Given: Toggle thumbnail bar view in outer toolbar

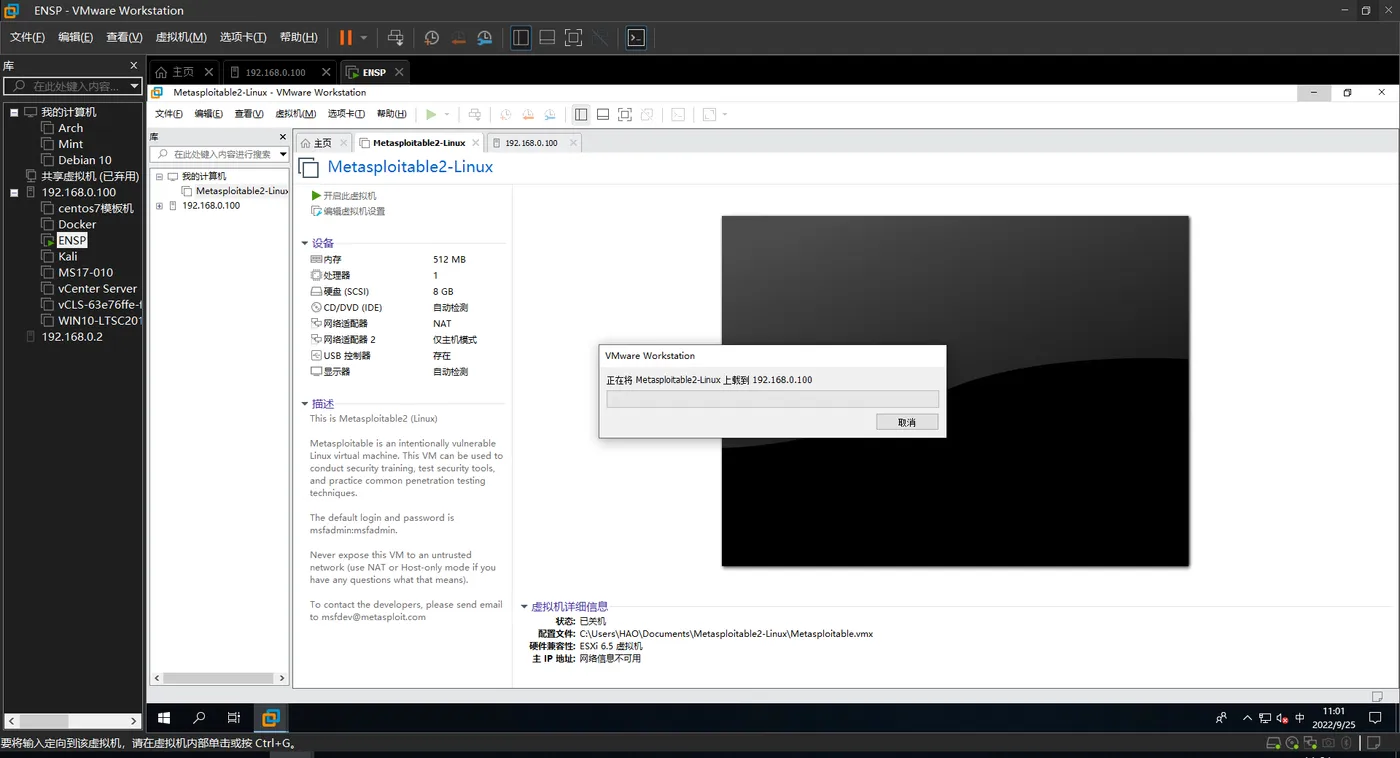Looking at the screenshot, I should tap(547, 38).
